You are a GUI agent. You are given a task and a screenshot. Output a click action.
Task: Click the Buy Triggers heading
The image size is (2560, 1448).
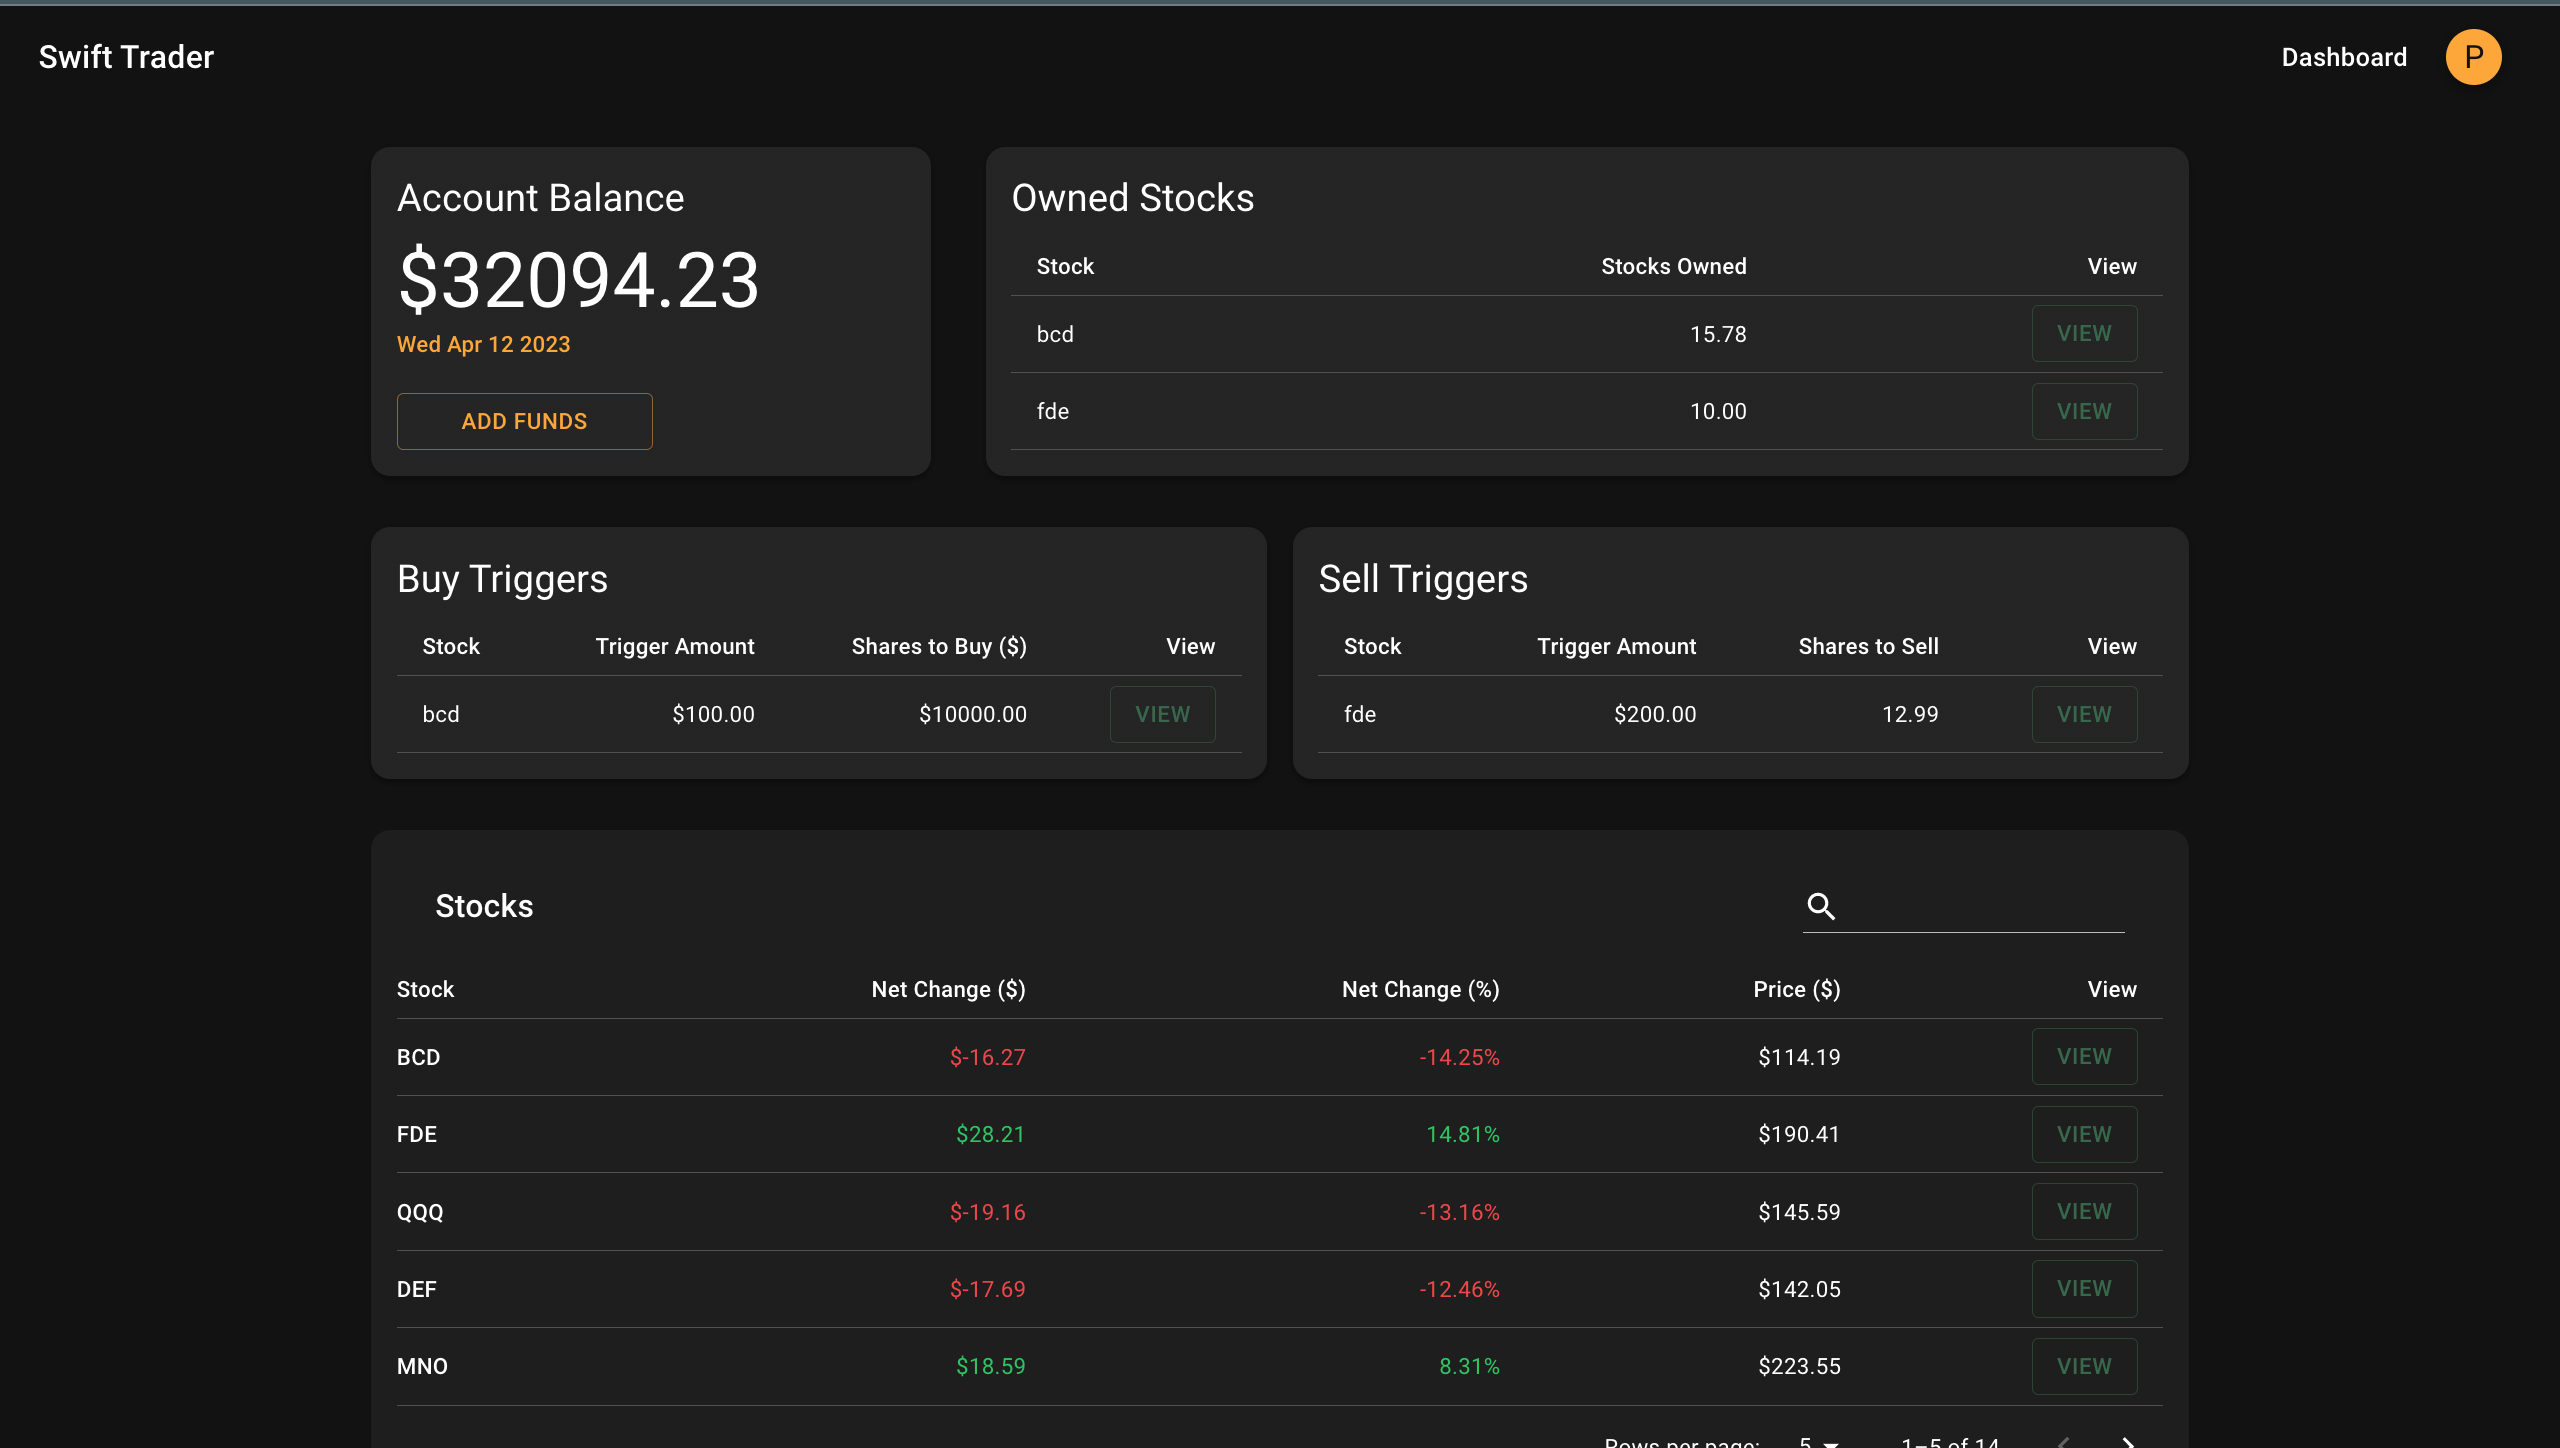pos(502,579)
